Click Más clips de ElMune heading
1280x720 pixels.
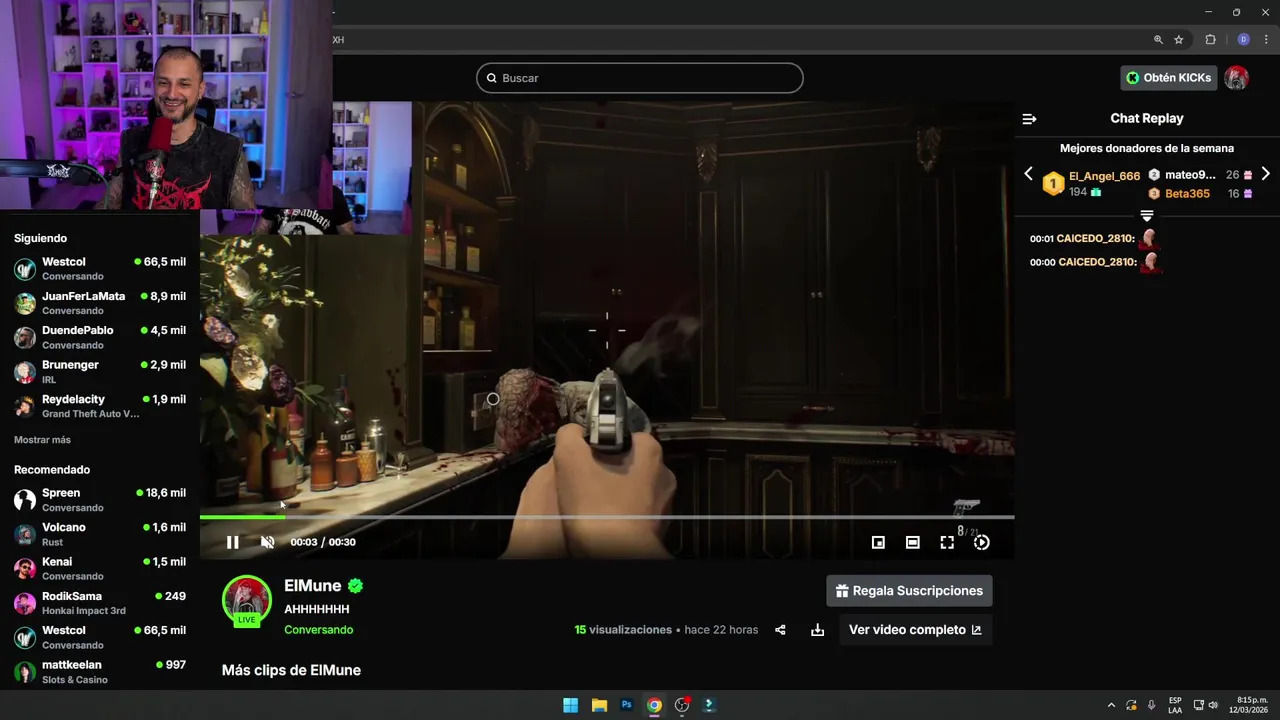[291, 670]
